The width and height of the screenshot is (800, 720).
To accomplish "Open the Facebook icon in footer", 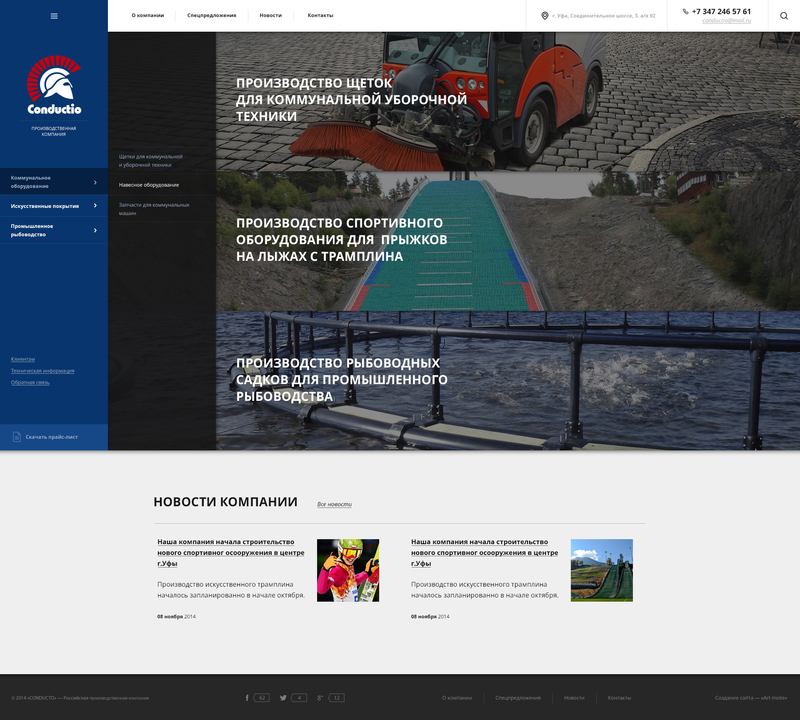I will tap(247, 698).
